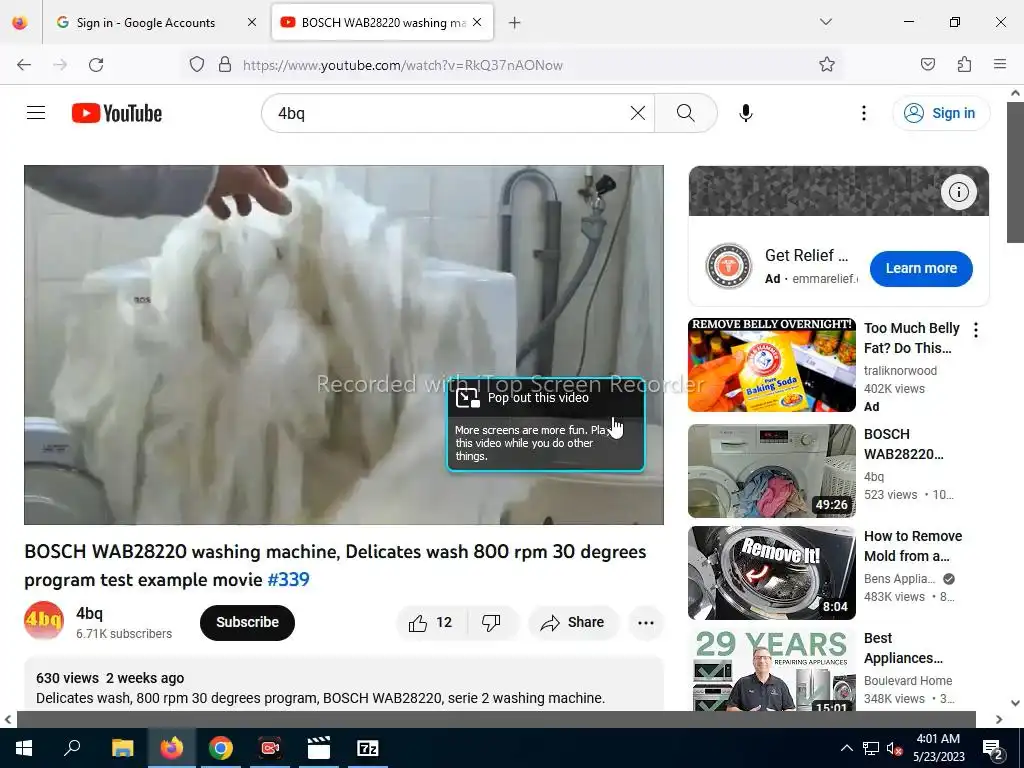Open How to Remove Mold thumbnail
Screen dimensions: 1024x768
(772, 573)
